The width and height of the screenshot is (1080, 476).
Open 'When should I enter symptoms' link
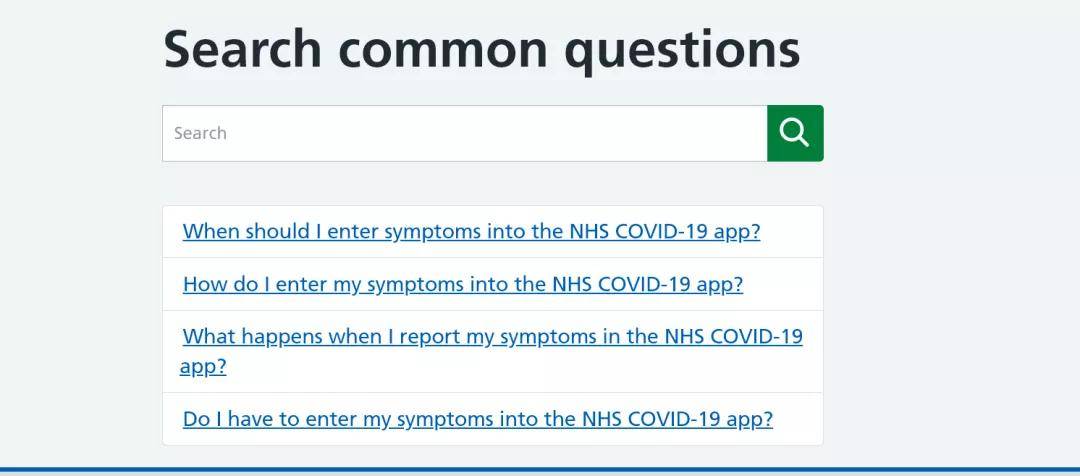471,231
